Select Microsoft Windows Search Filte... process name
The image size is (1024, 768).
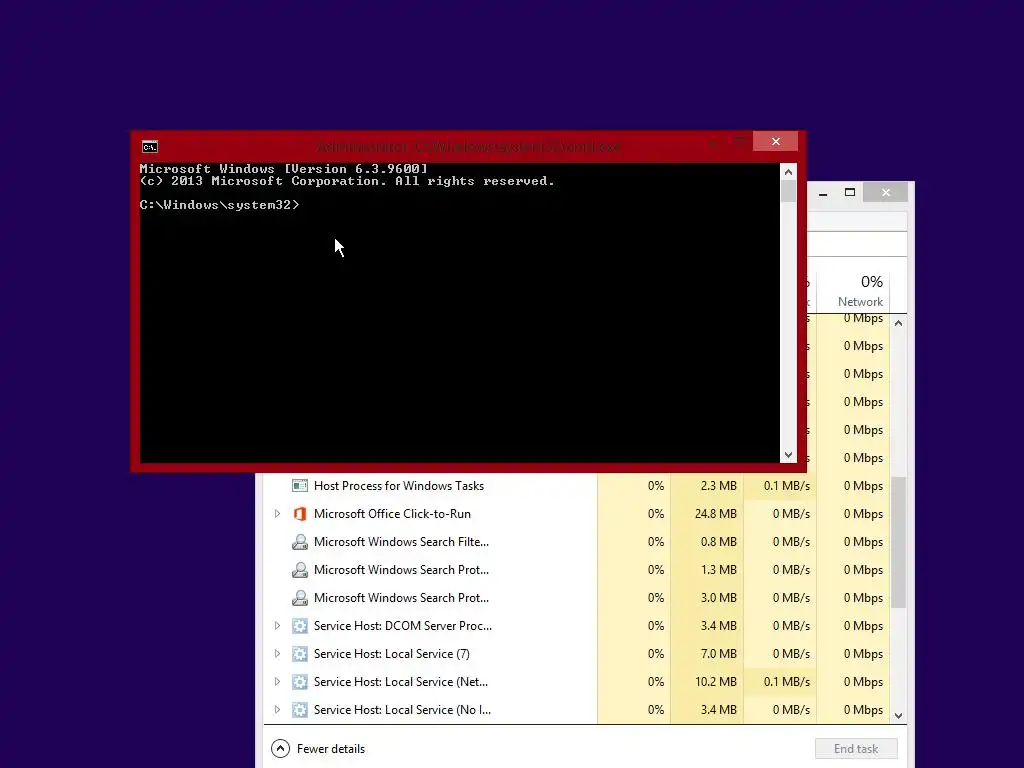click(401, 542)
